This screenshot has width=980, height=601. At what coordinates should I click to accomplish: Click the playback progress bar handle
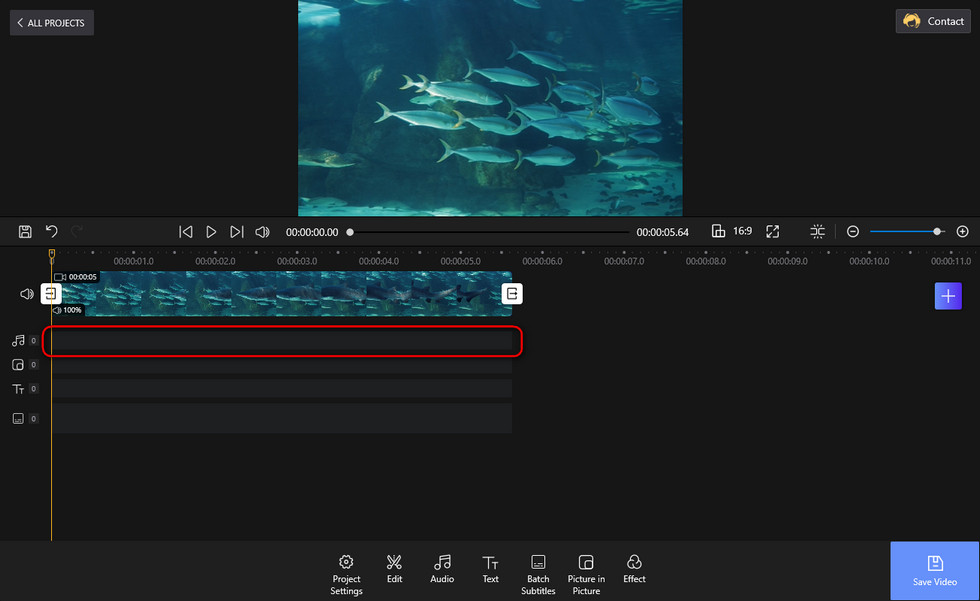click(x=350, y=232)
